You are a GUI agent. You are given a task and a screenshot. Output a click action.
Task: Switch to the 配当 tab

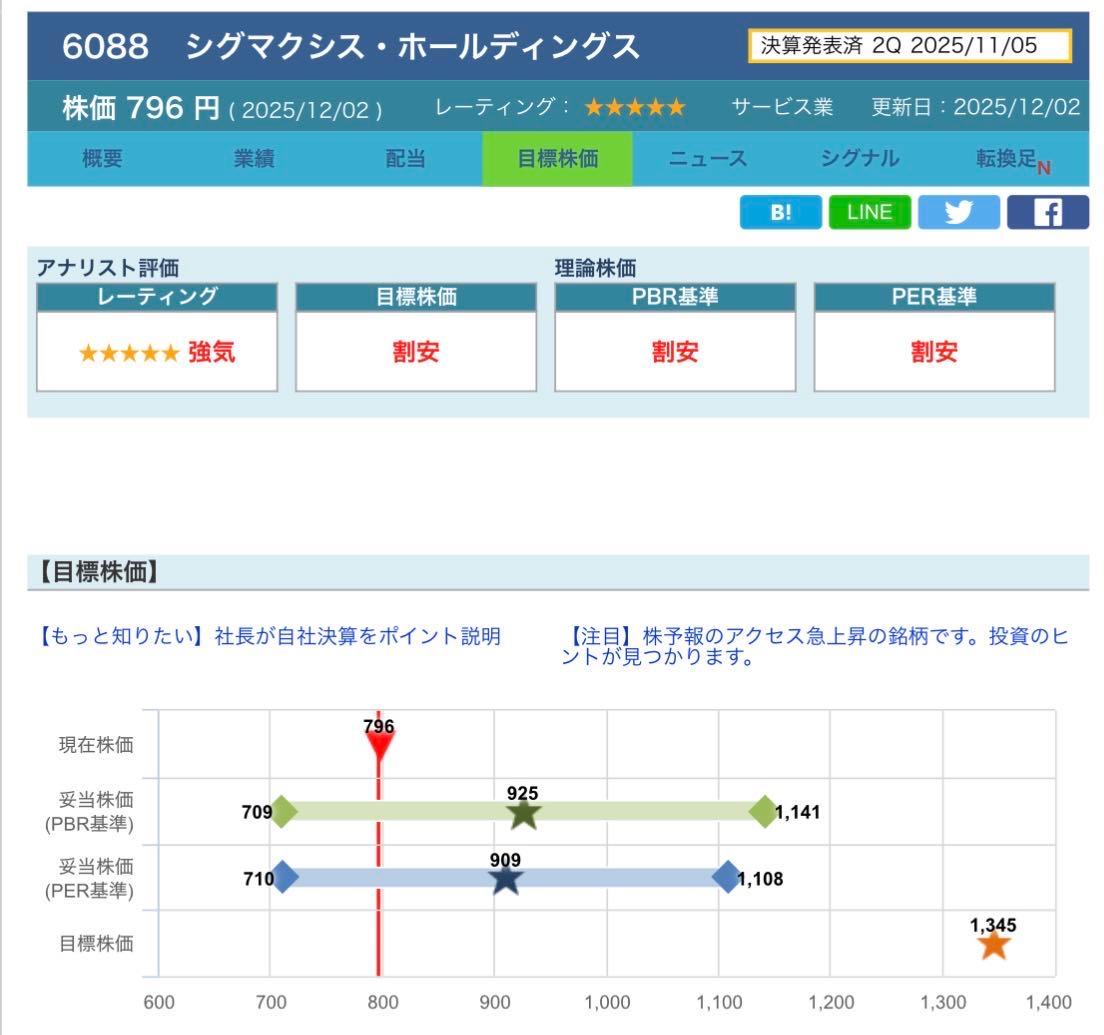click(404, 158)
